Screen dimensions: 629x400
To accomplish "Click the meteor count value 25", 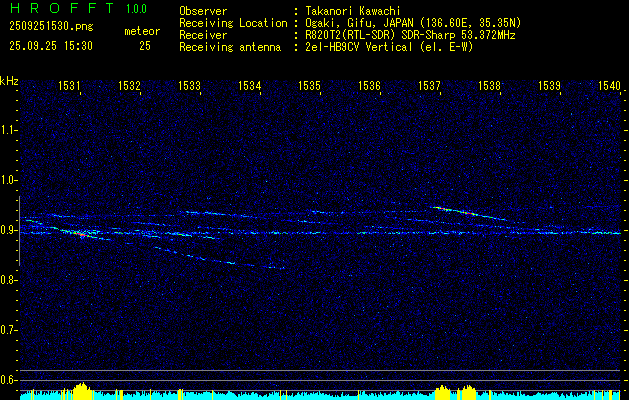I will coord(145,46).
